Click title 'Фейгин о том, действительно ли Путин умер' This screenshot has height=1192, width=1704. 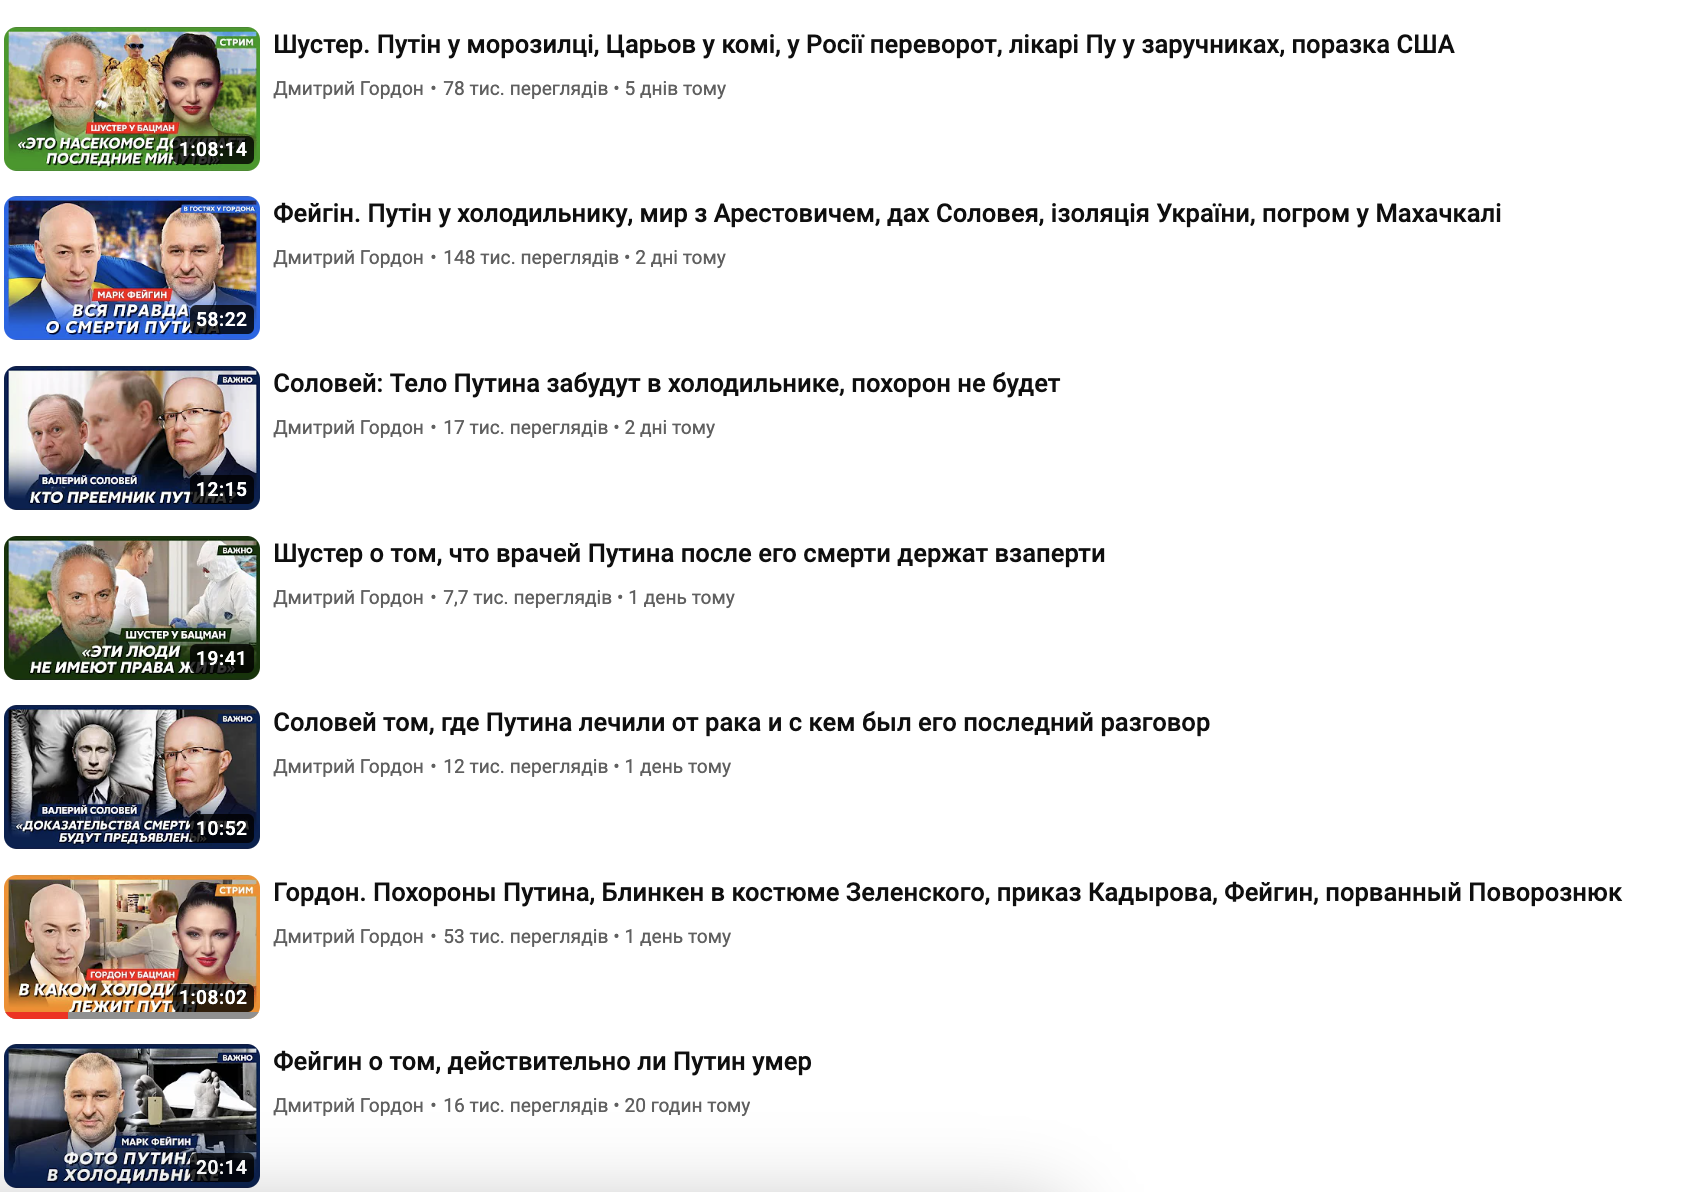[542, 1062]
